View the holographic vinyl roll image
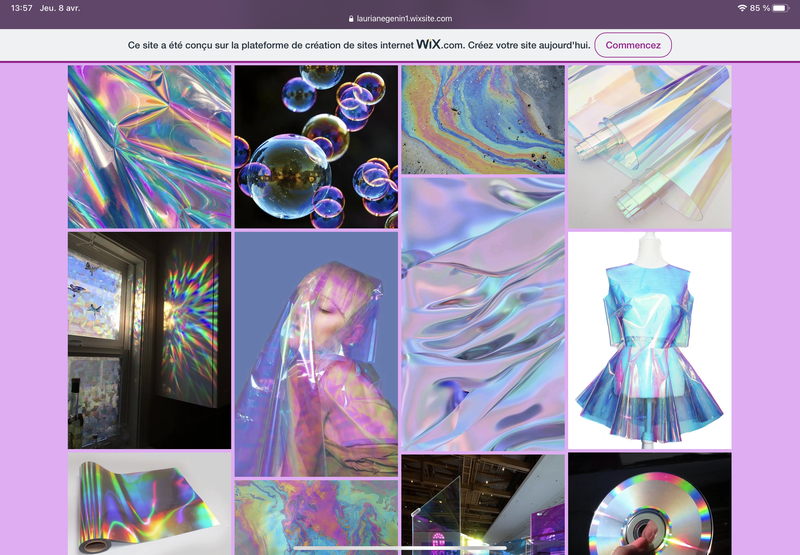The width and height of the screenshot is (800, 555). 150,504
